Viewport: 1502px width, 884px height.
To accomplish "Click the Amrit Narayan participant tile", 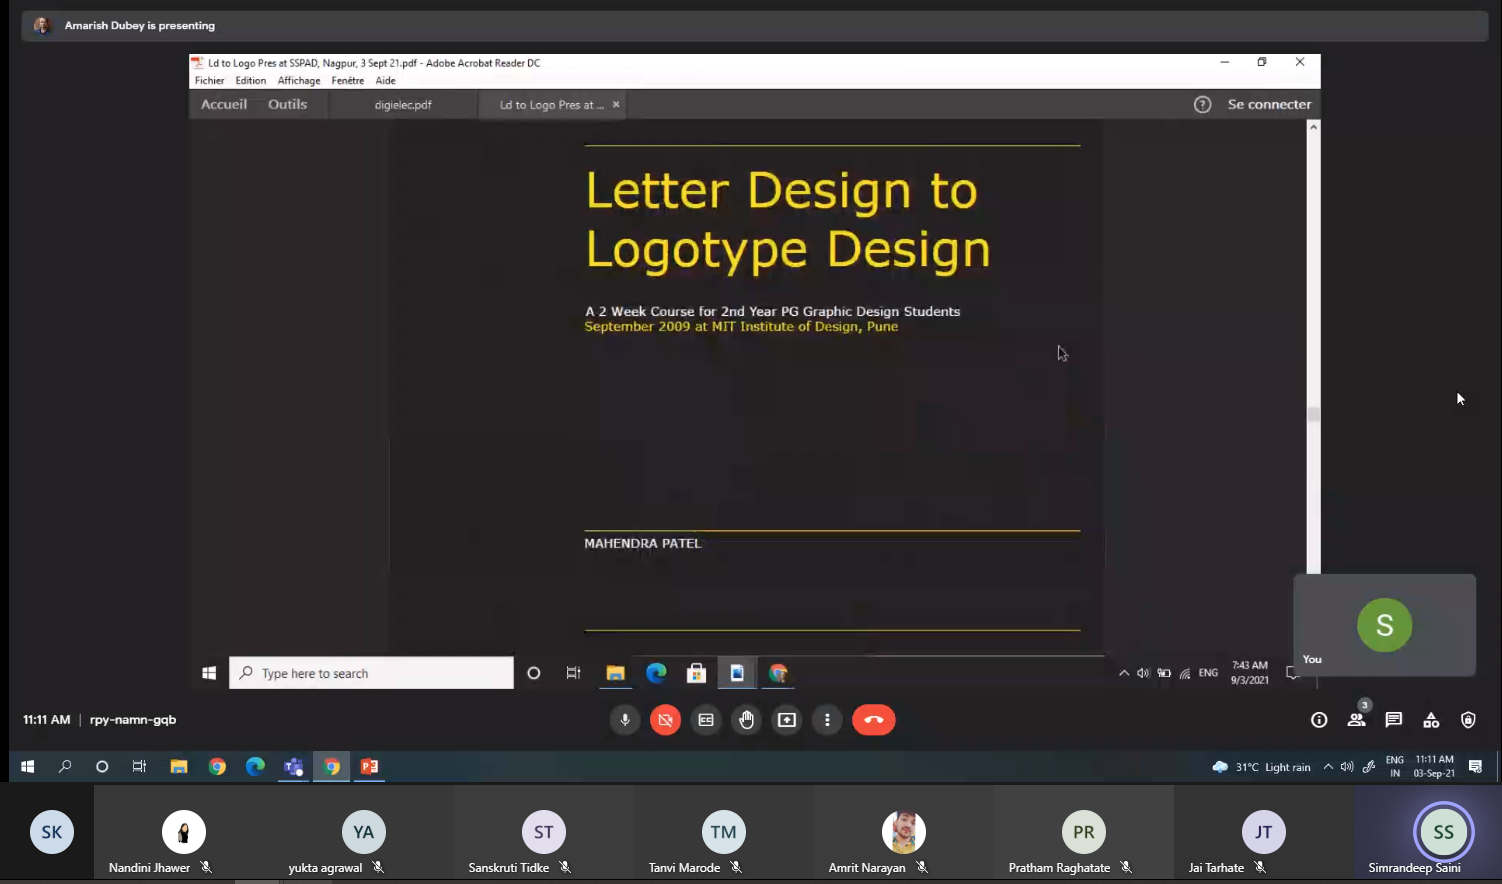I will pyautogui.click(x=903, y=834).
